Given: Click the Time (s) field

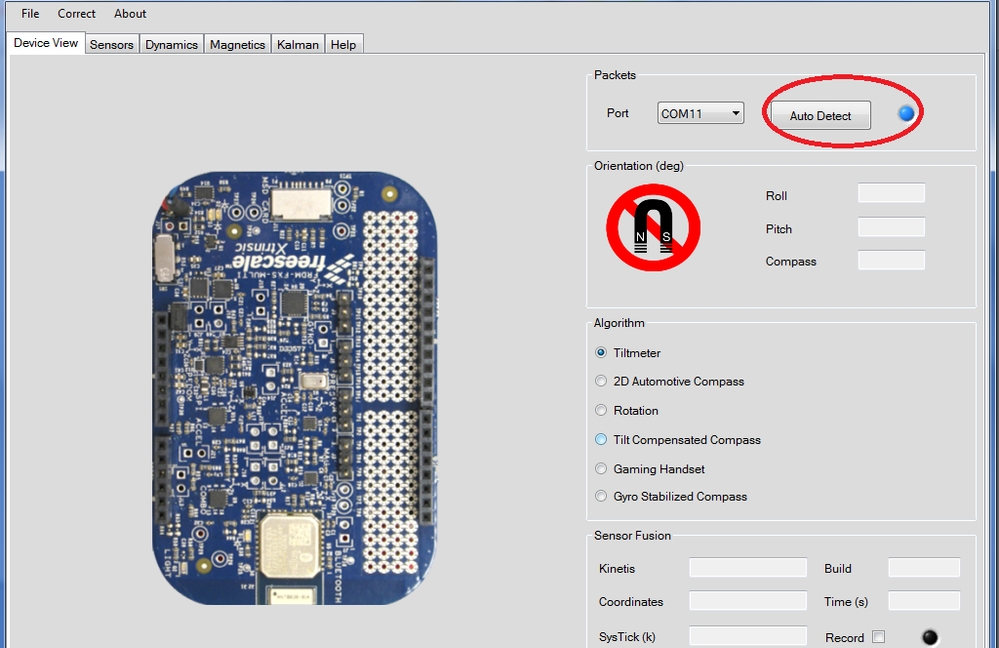Looking at the screenshot, I should click(x=924, y=601).
